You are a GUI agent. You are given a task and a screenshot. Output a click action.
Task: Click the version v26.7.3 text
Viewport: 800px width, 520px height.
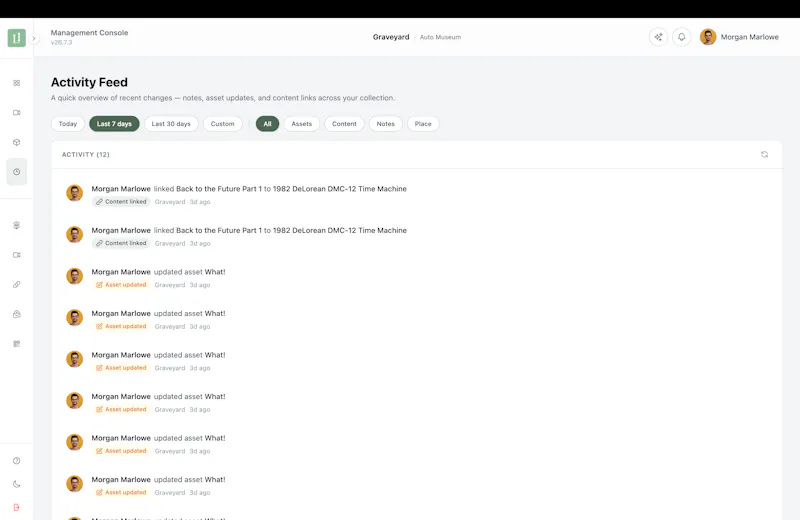[x=61, y=42]
